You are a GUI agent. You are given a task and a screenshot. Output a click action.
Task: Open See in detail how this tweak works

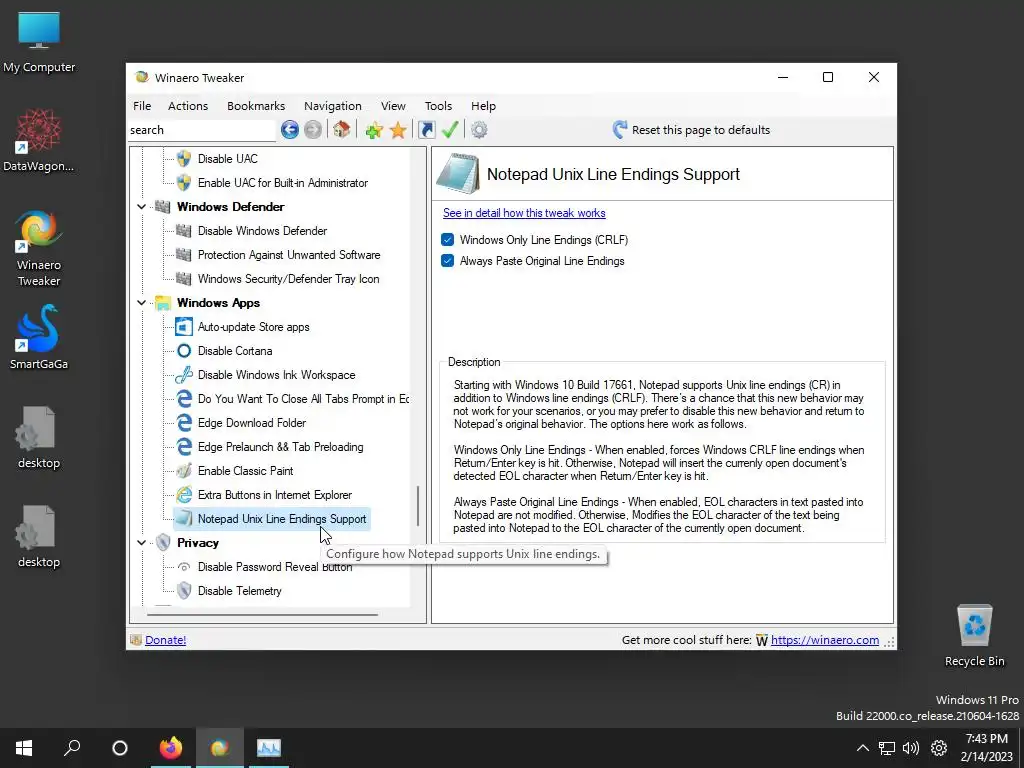[524, 213]
